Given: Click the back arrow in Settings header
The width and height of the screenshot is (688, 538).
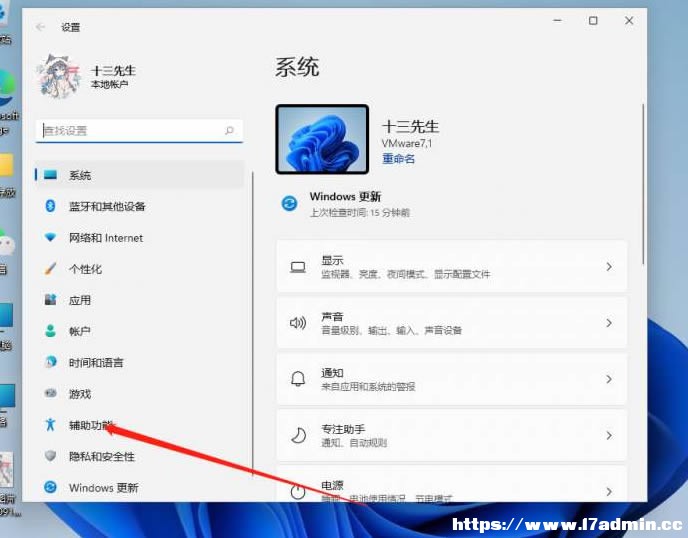Looking at the screenshot, I should click(x=40, y=27).
